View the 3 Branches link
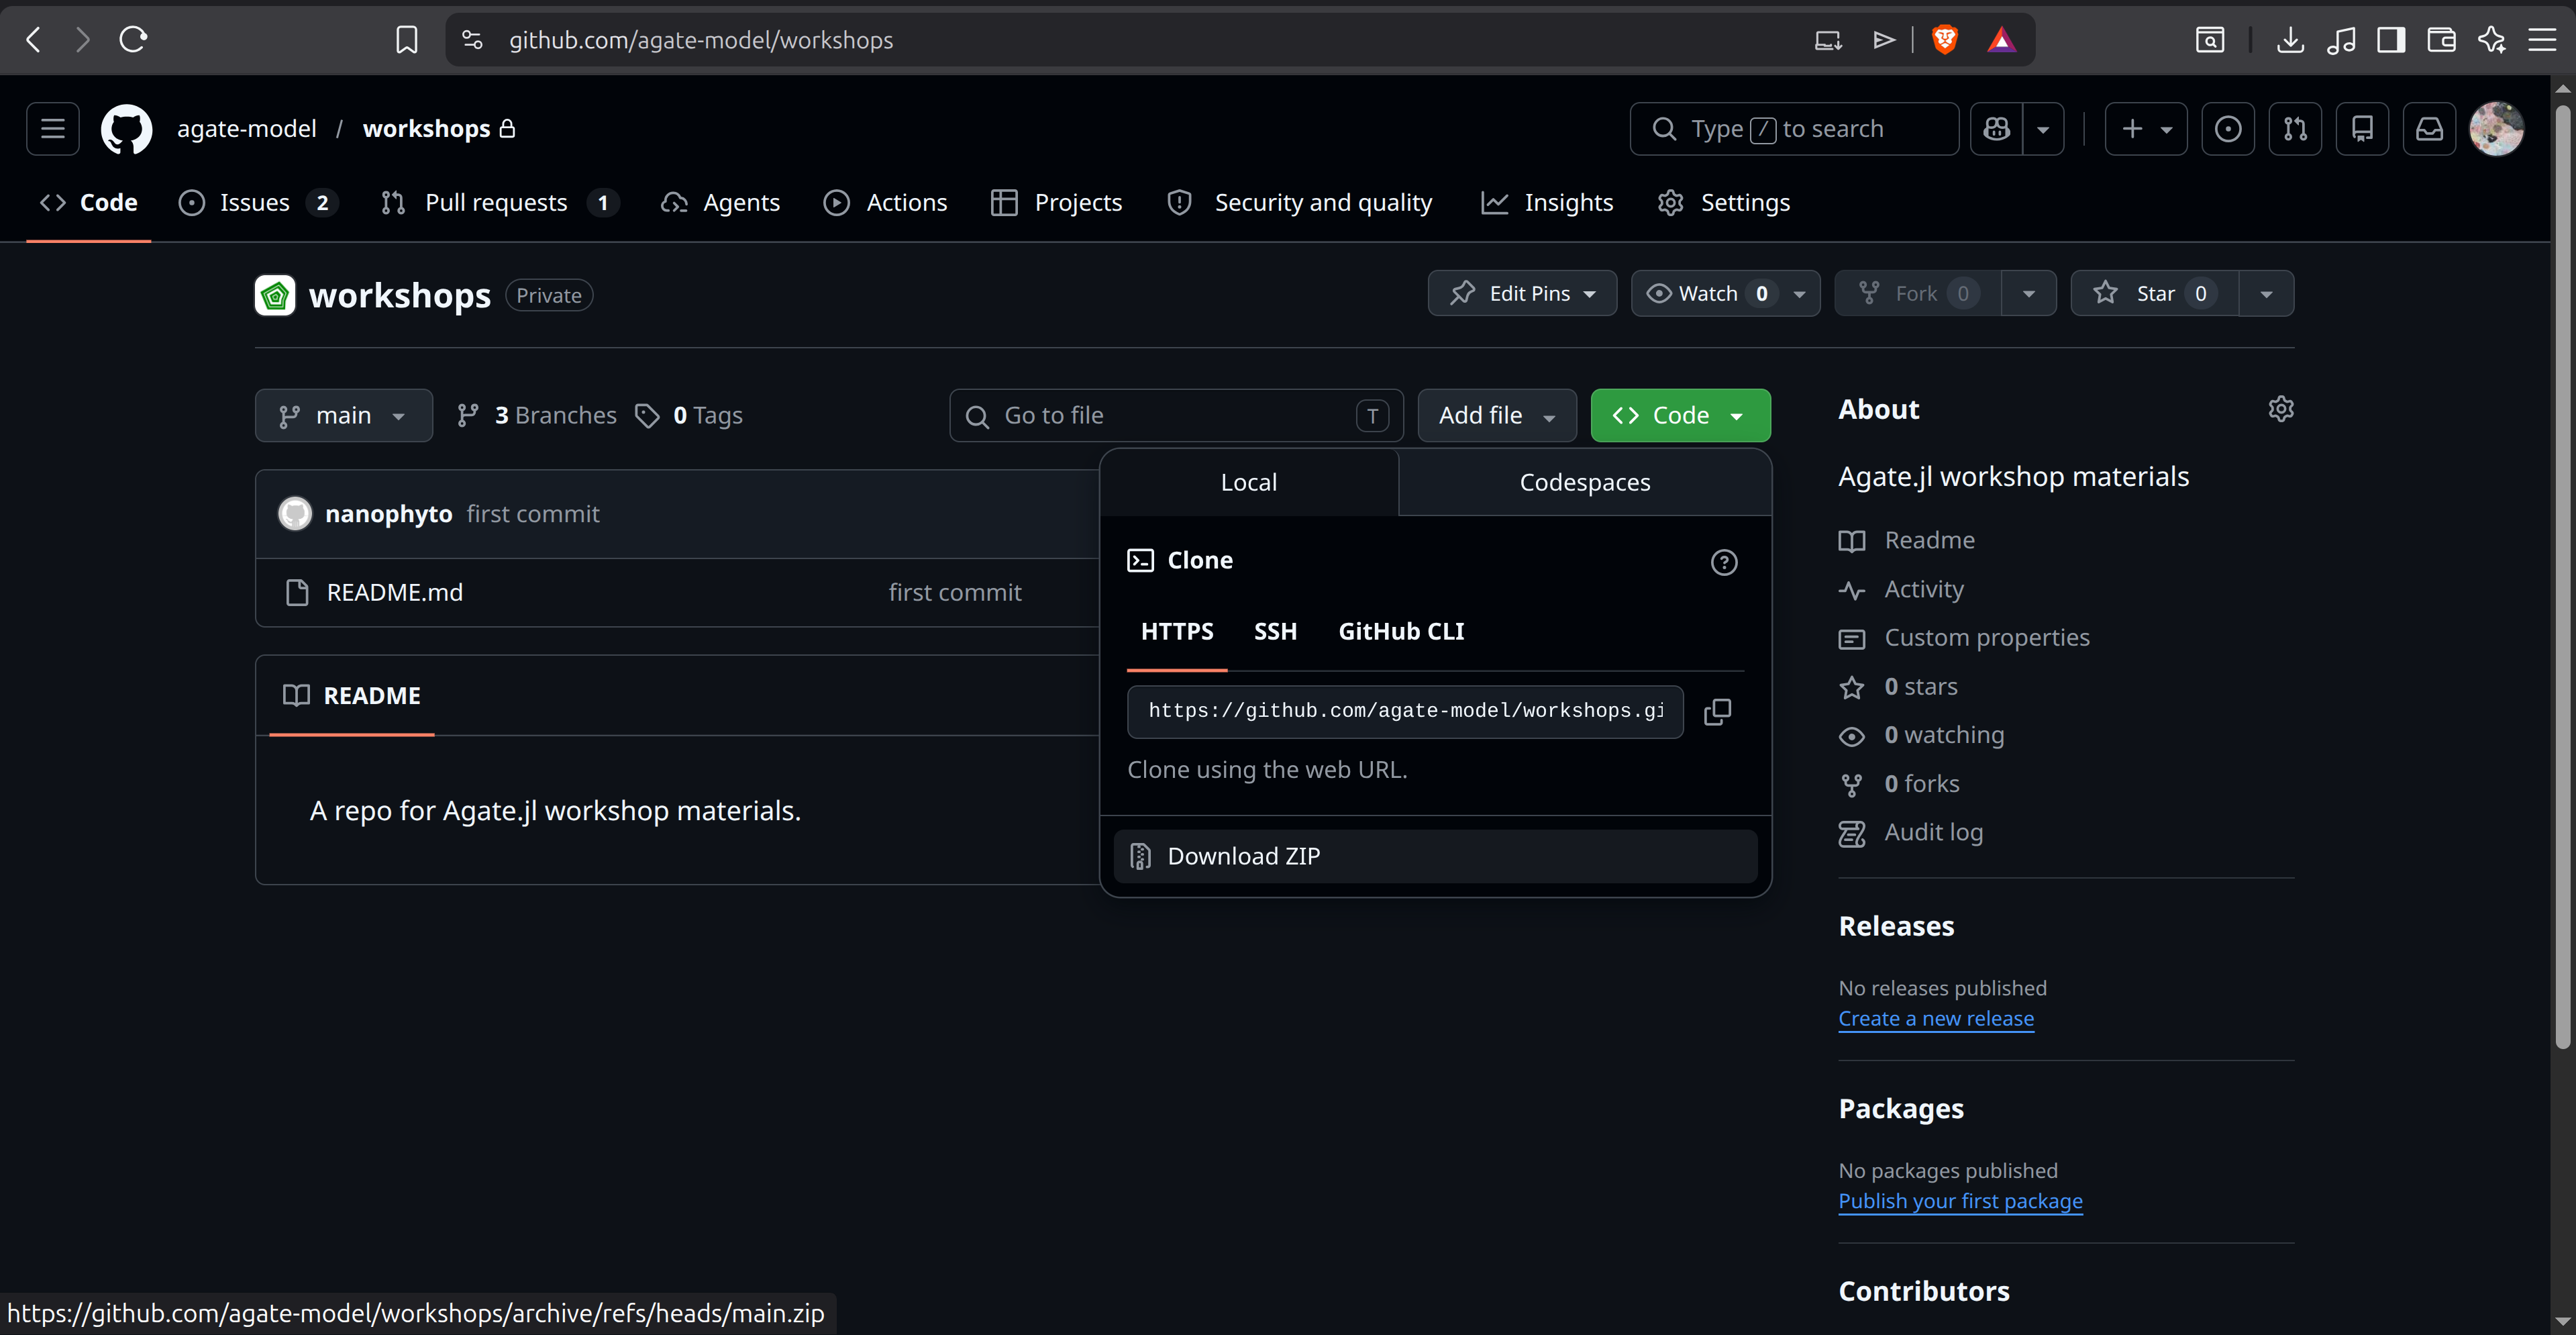Screen dimensions: 2576x1335 [537, 416]
